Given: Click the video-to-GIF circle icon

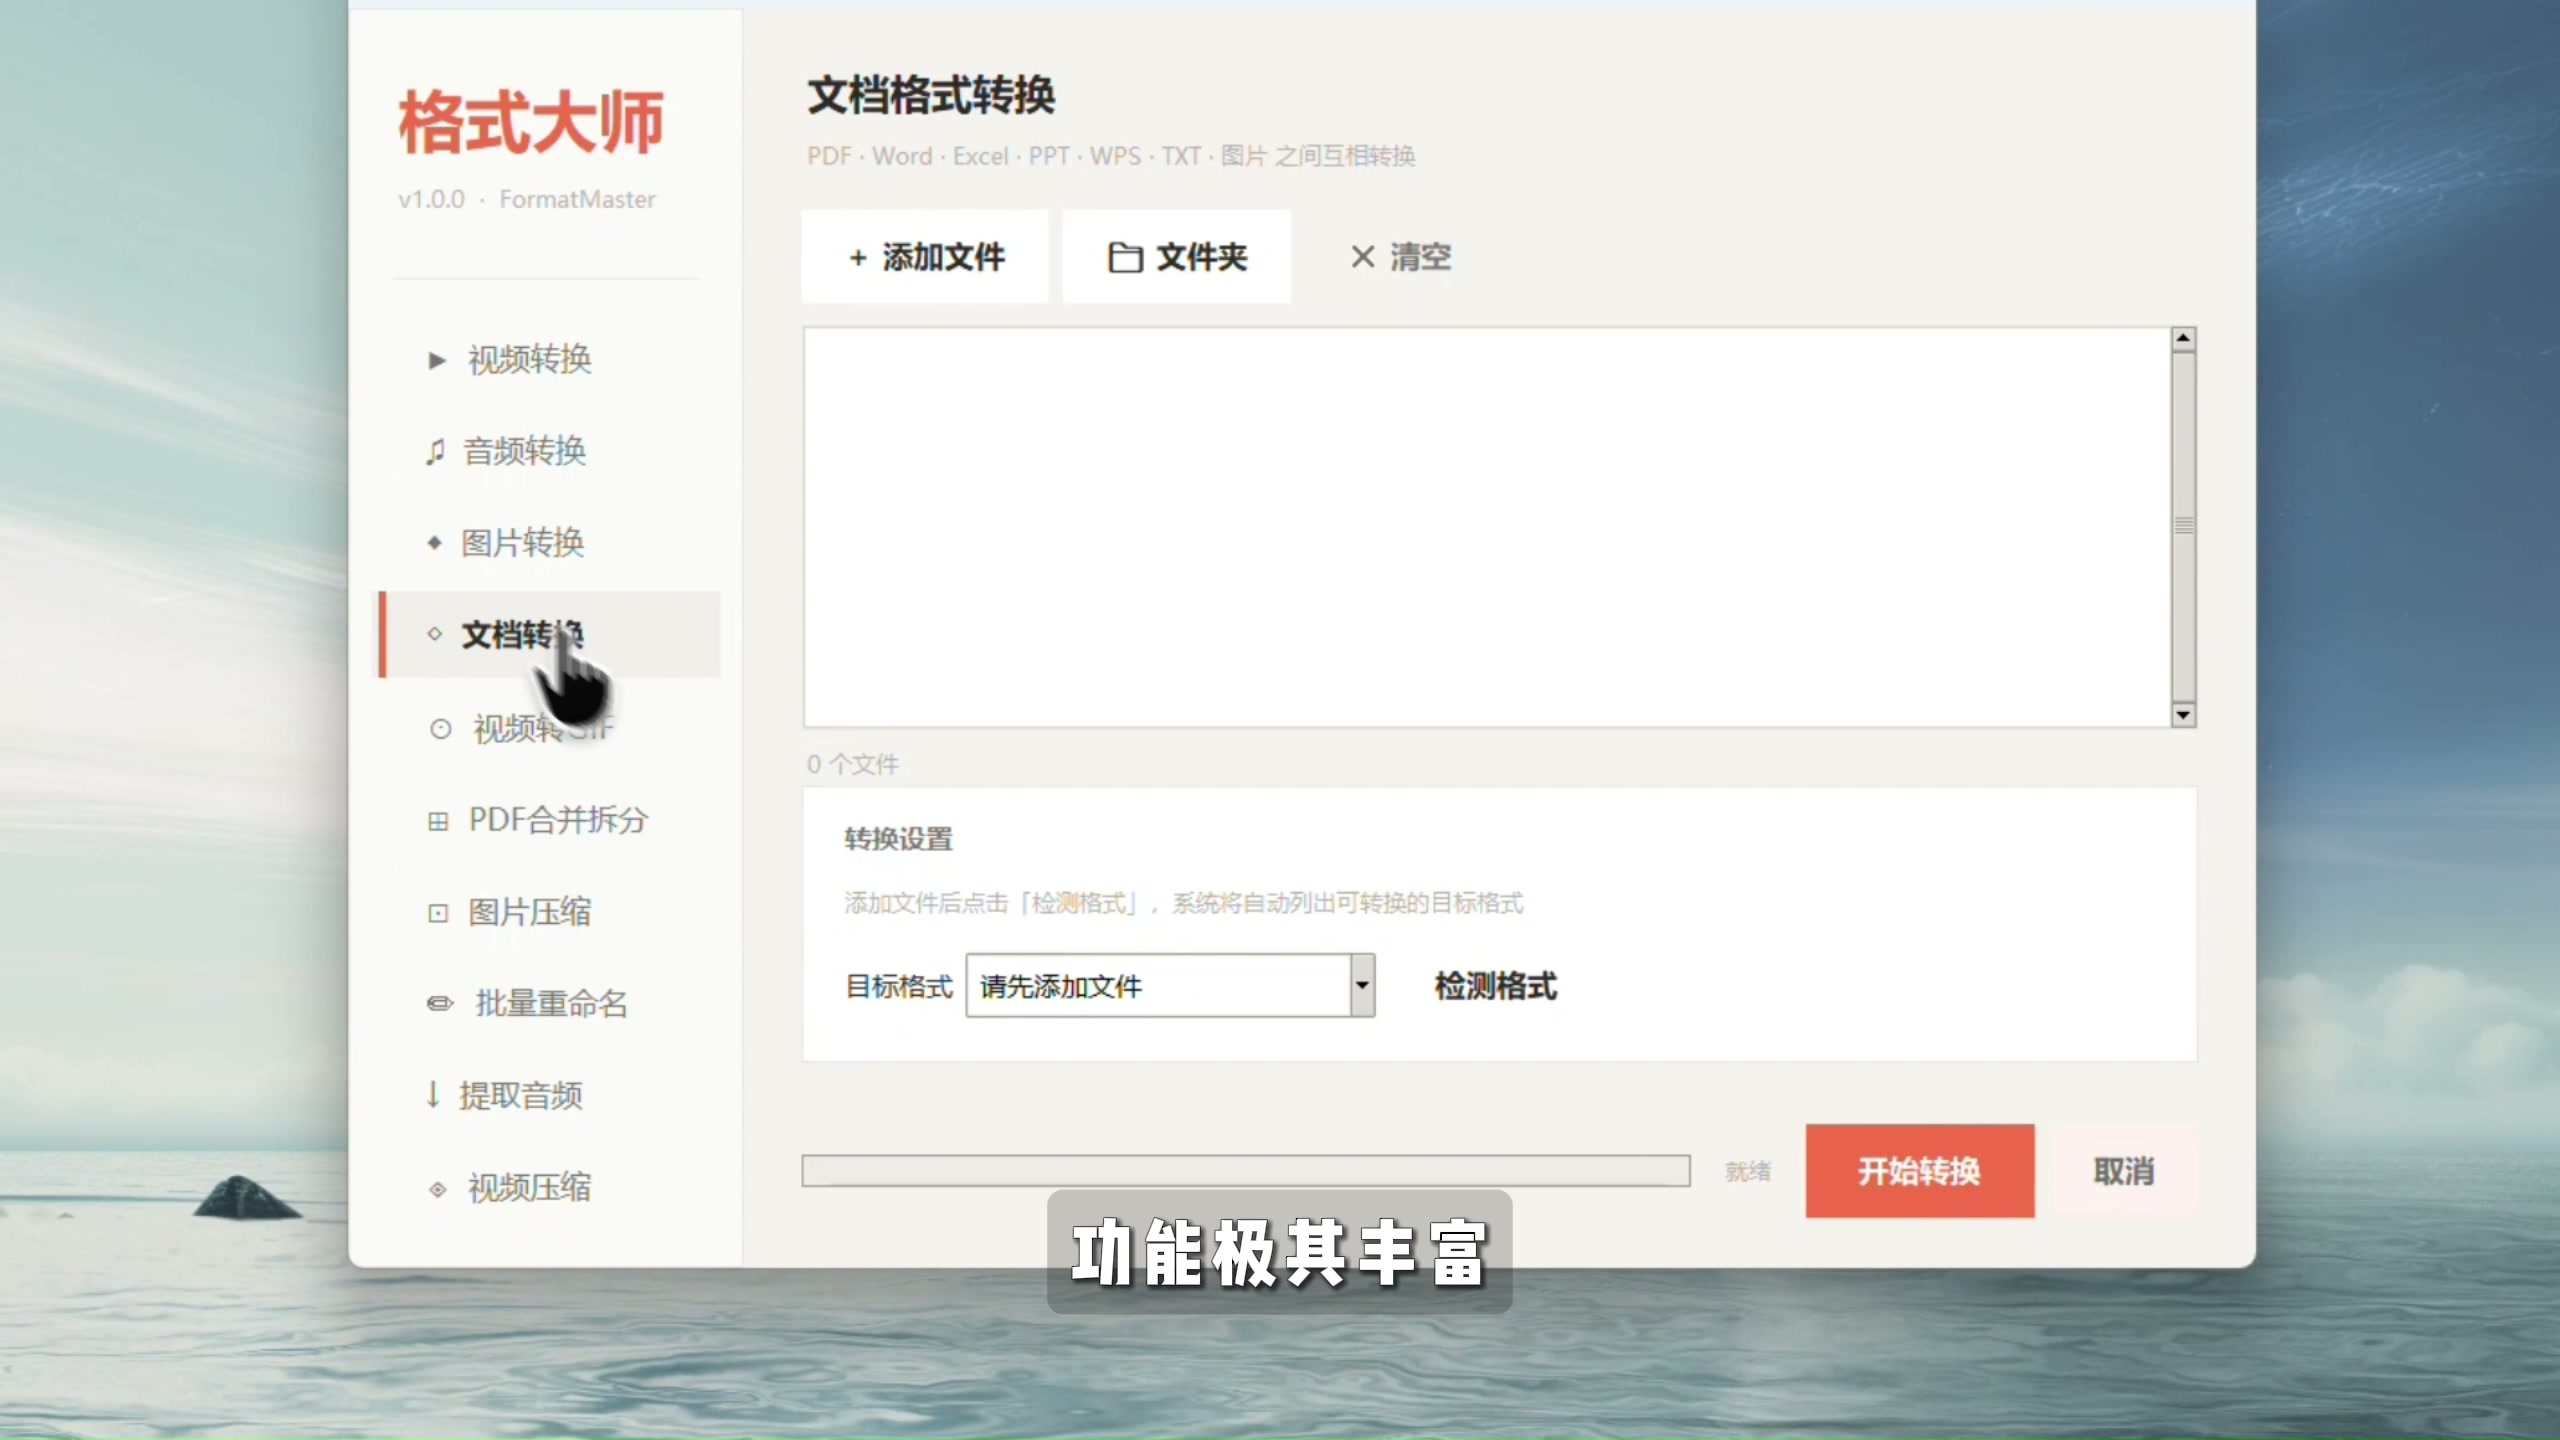Looking at the screenshot, I should pyautogui.click(x=440, y=729).
